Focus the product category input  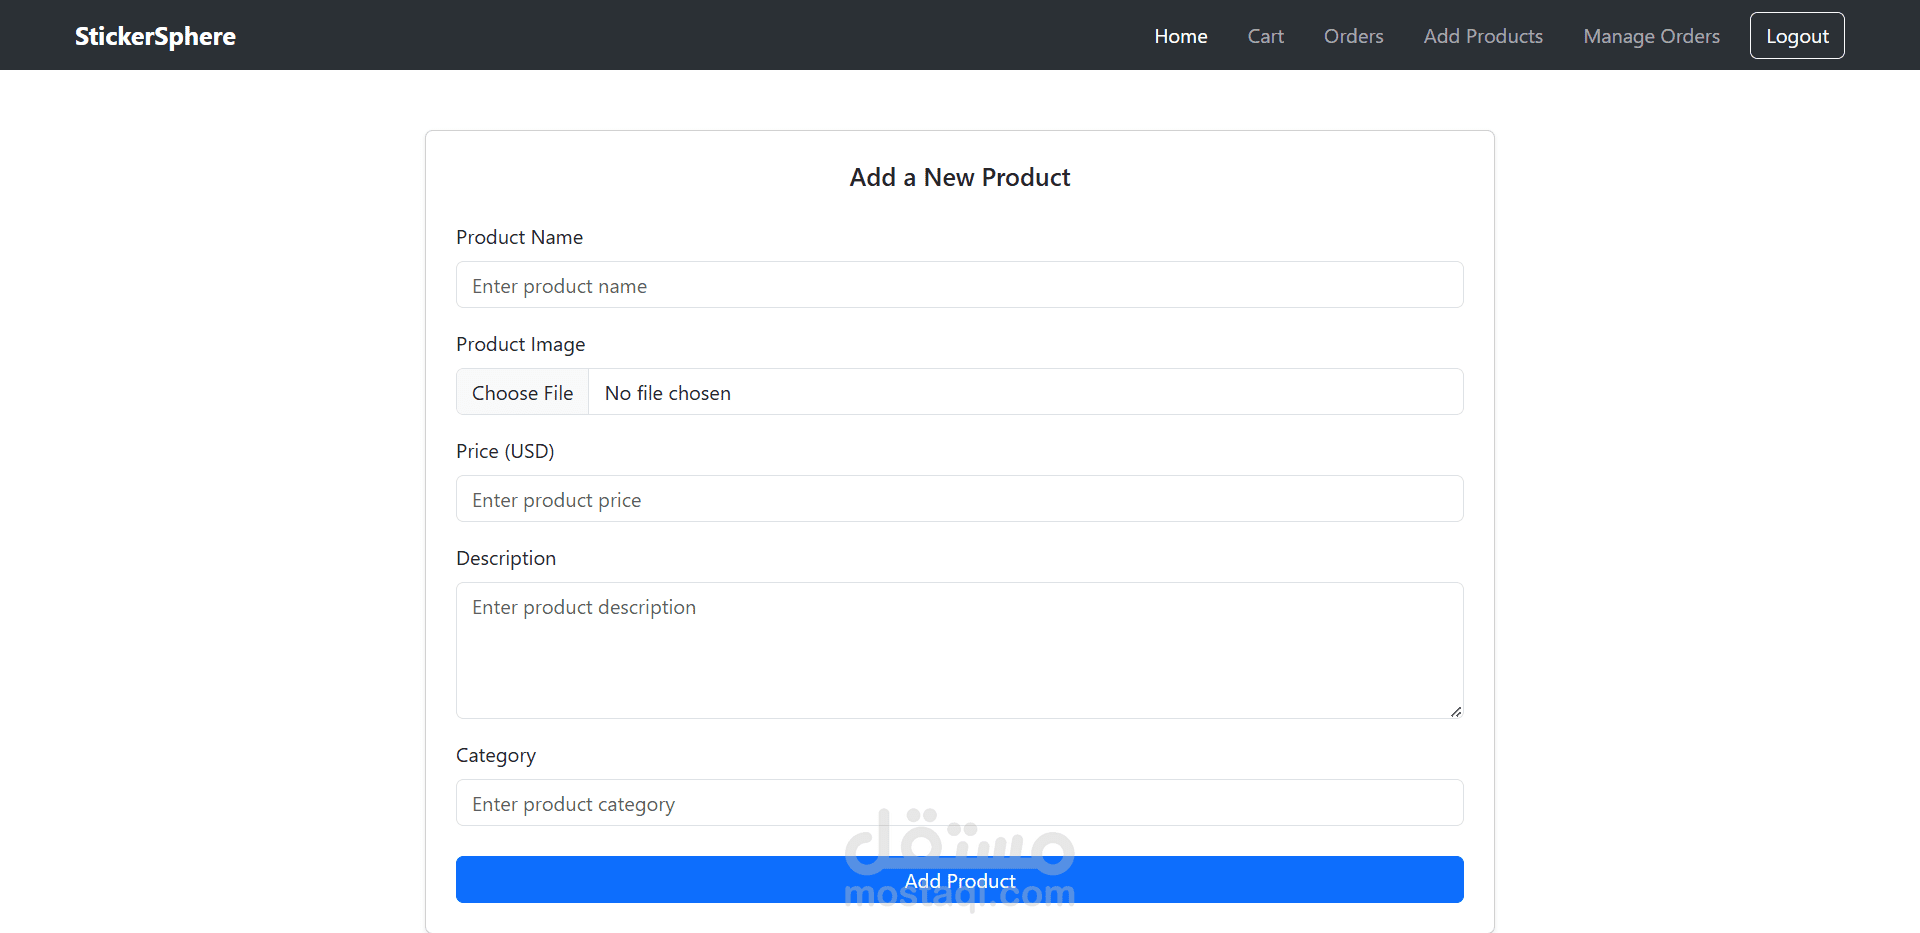[959, 803]
